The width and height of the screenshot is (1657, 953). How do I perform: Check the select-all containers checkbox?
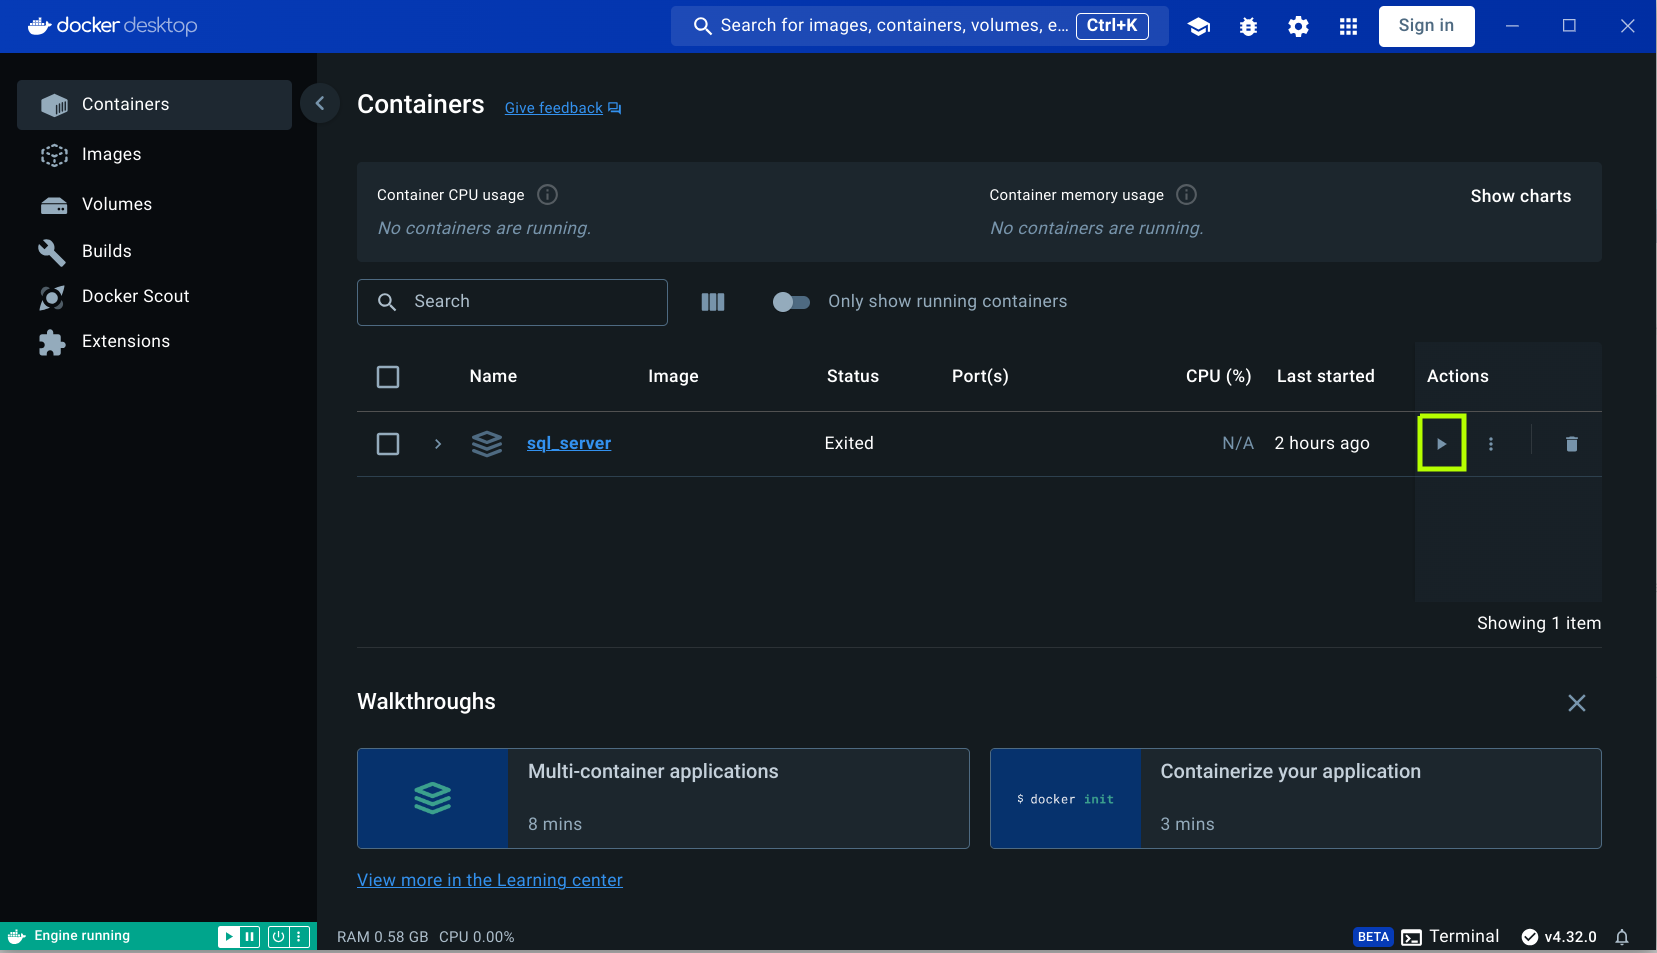[x=388, y=377]
